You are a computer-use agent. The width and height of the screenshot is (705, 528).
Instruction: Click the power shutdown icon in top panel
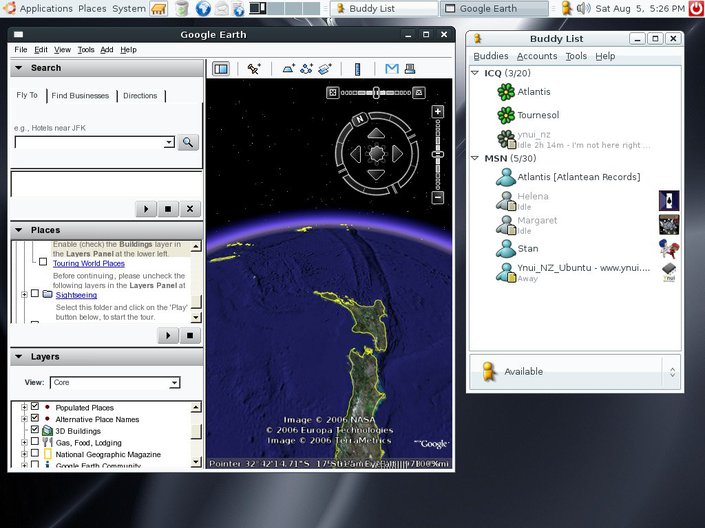pos(697,8)
